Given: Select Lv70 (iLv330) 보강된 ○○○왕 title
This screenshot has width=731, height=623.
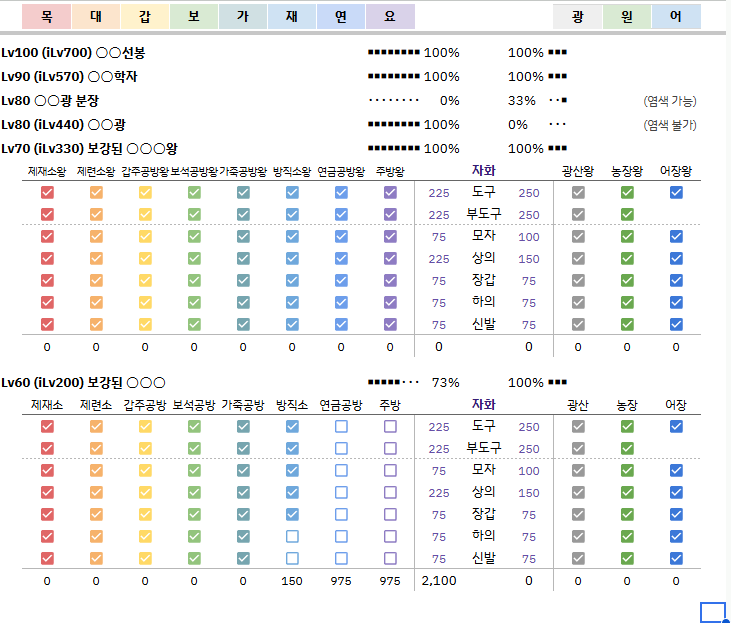Looking at the screenshot, I should click(89, 149).
